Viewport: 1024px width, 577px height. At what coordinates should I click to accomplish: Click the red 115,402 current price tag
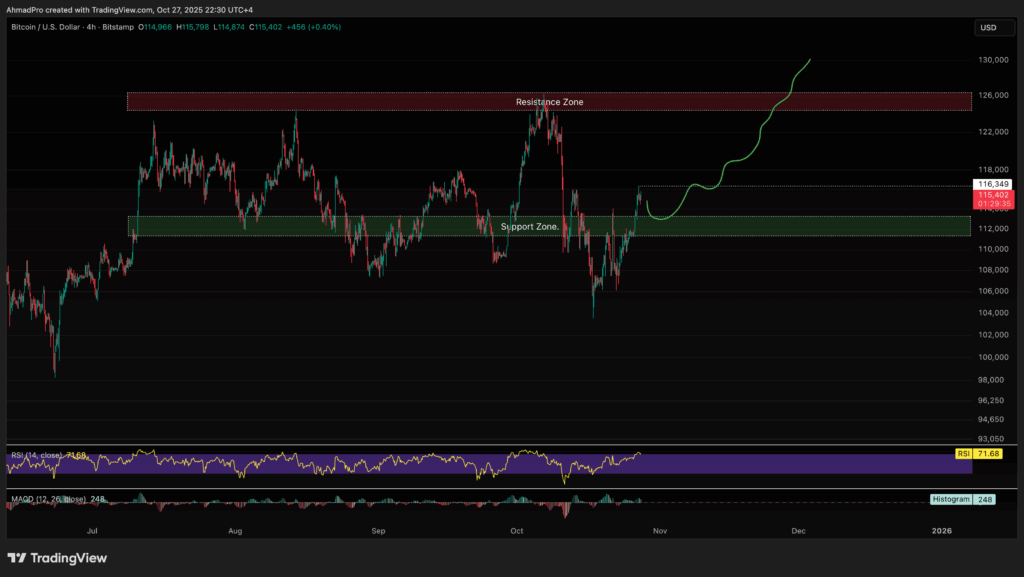pyautogui.click(x=995, y=195)
